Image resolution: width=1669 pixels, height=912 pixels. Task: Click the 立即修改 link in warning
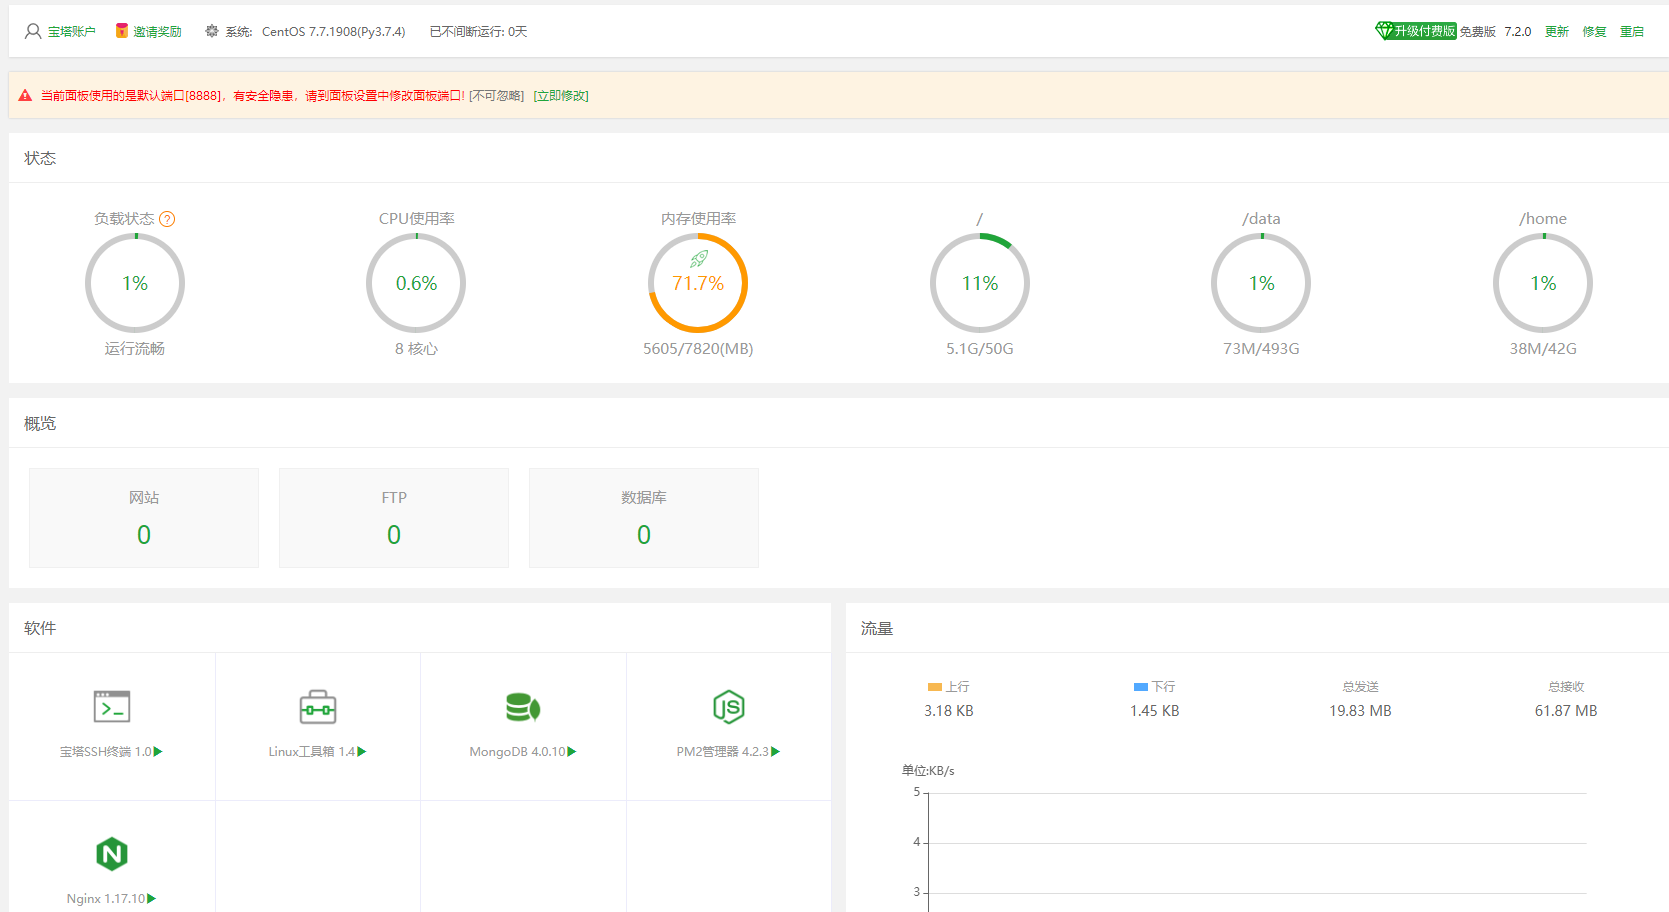coord(561,96)
